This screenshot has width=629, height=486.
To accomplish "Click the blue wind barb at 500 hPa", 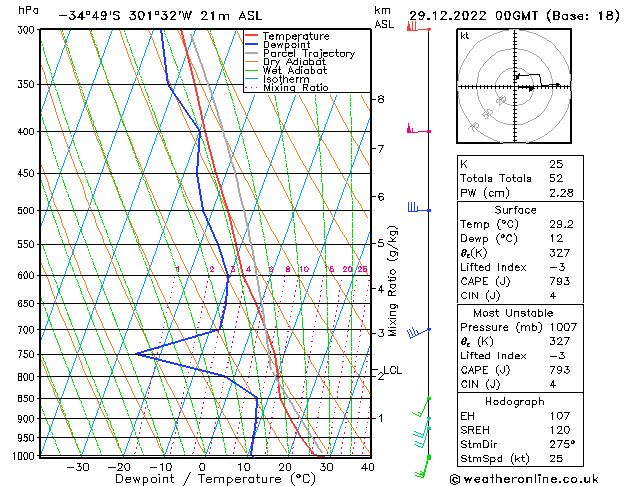I will [x=419, y=208].
